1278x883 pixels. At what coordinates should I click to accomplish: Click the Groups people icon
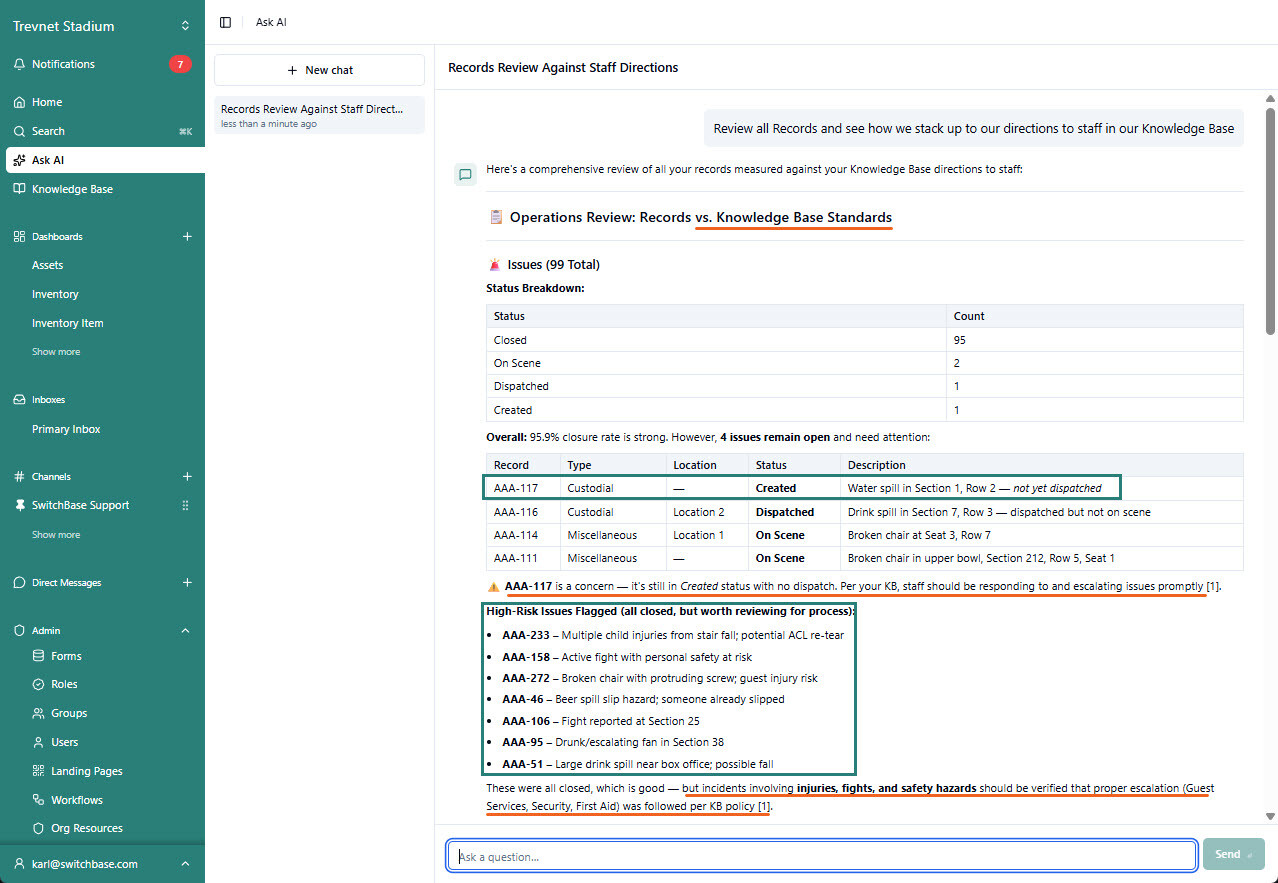coord(39,714)
